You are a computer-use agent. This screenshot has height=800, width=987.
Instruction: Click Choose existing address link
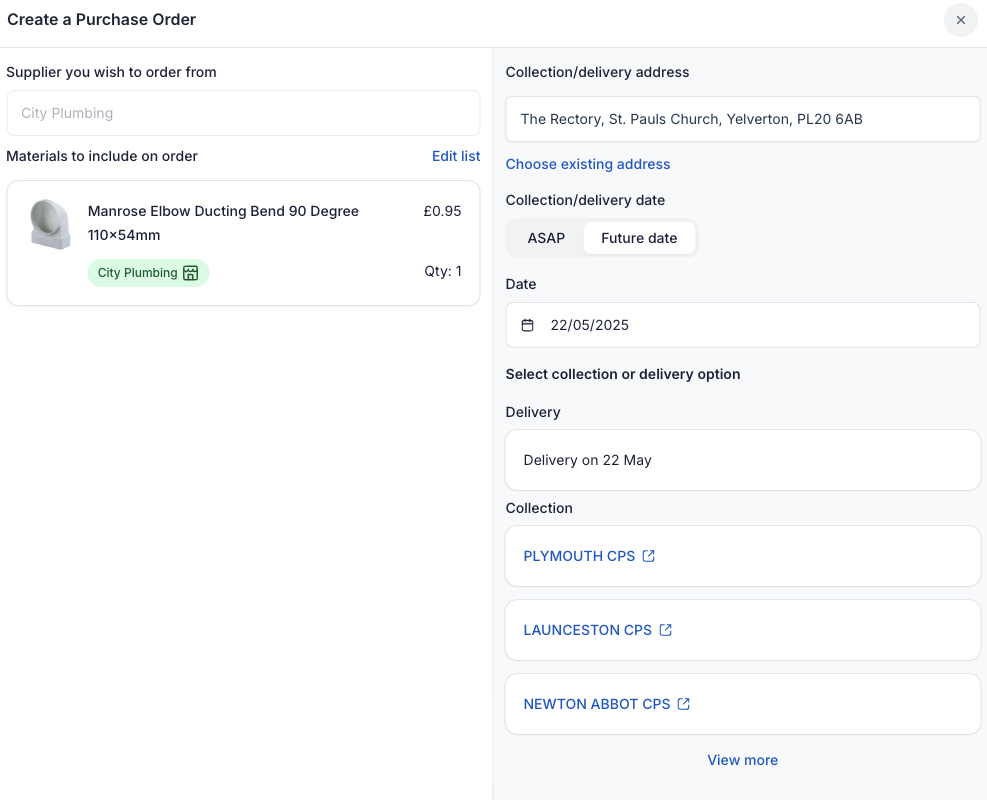[588, 164]
